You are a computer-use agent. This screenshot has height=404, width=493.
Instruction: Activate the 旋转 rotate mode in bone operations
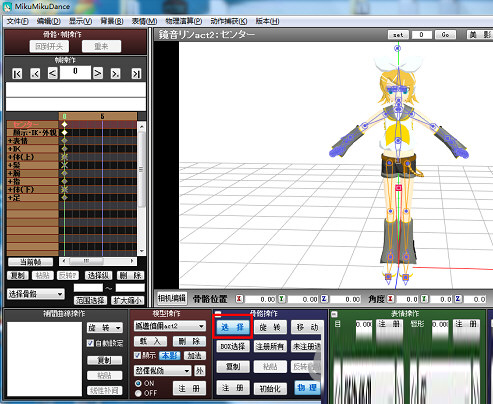(270, 327)
